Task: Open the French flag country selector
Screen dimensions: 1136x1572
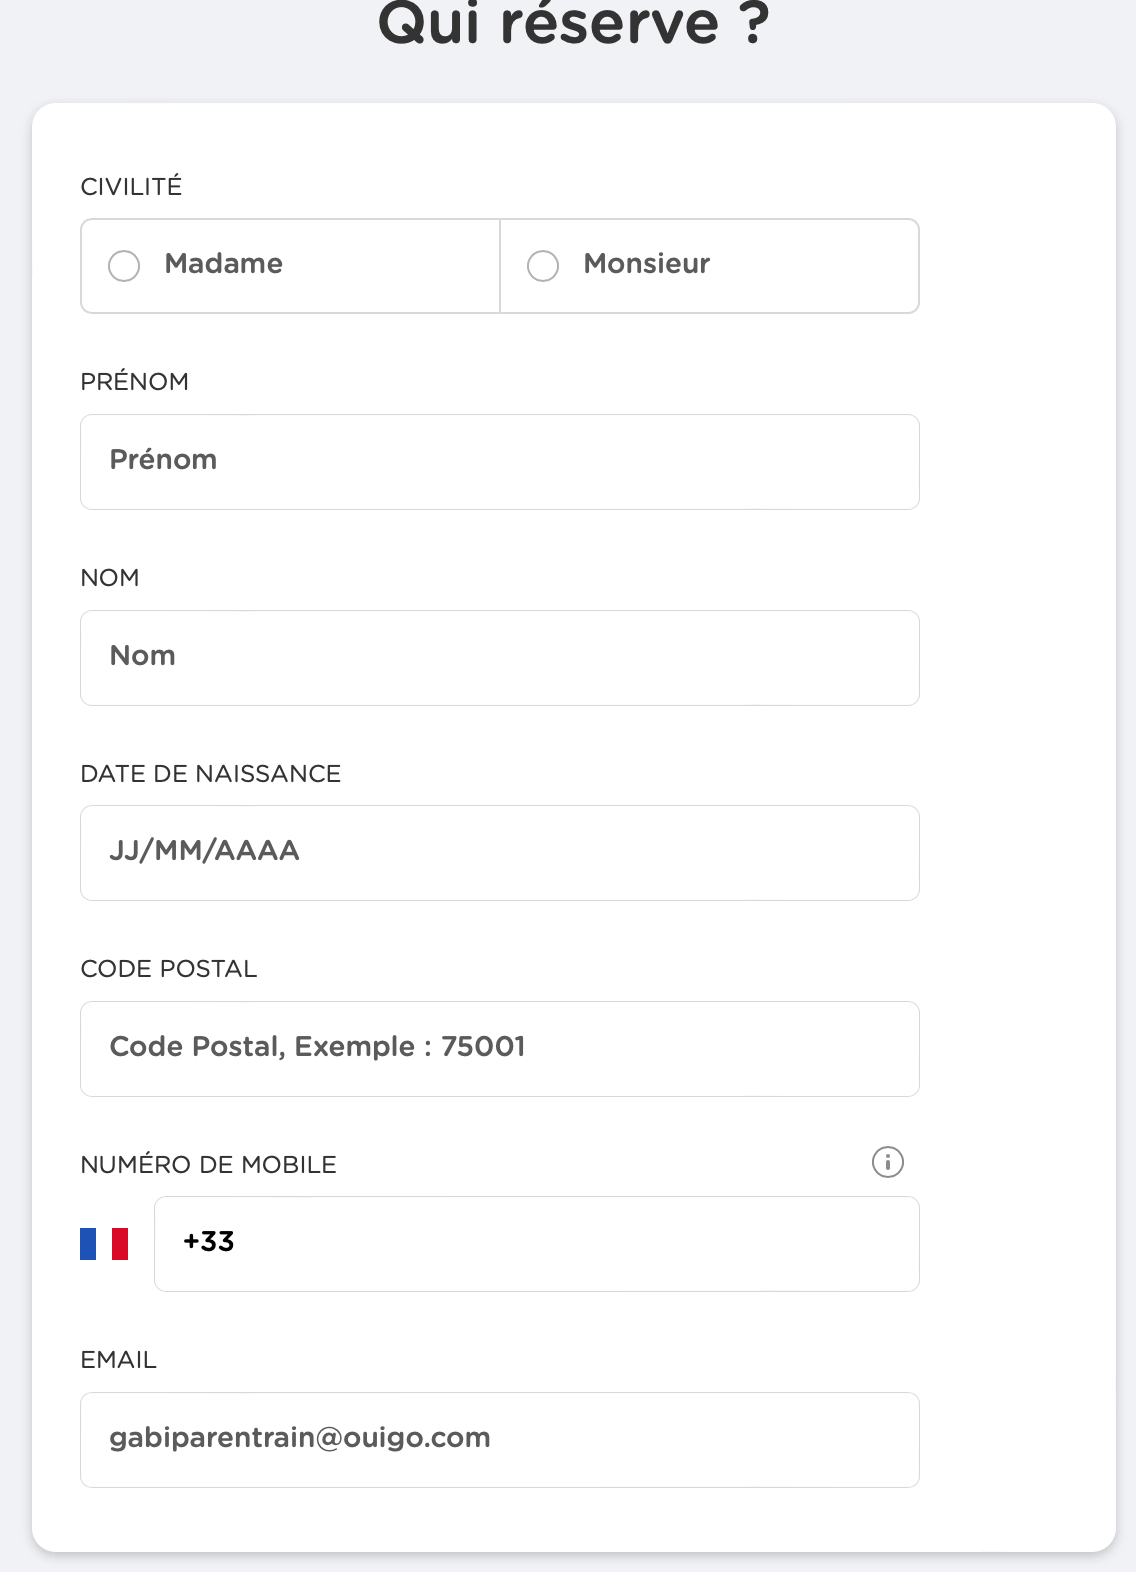Action: point(104,1244)
